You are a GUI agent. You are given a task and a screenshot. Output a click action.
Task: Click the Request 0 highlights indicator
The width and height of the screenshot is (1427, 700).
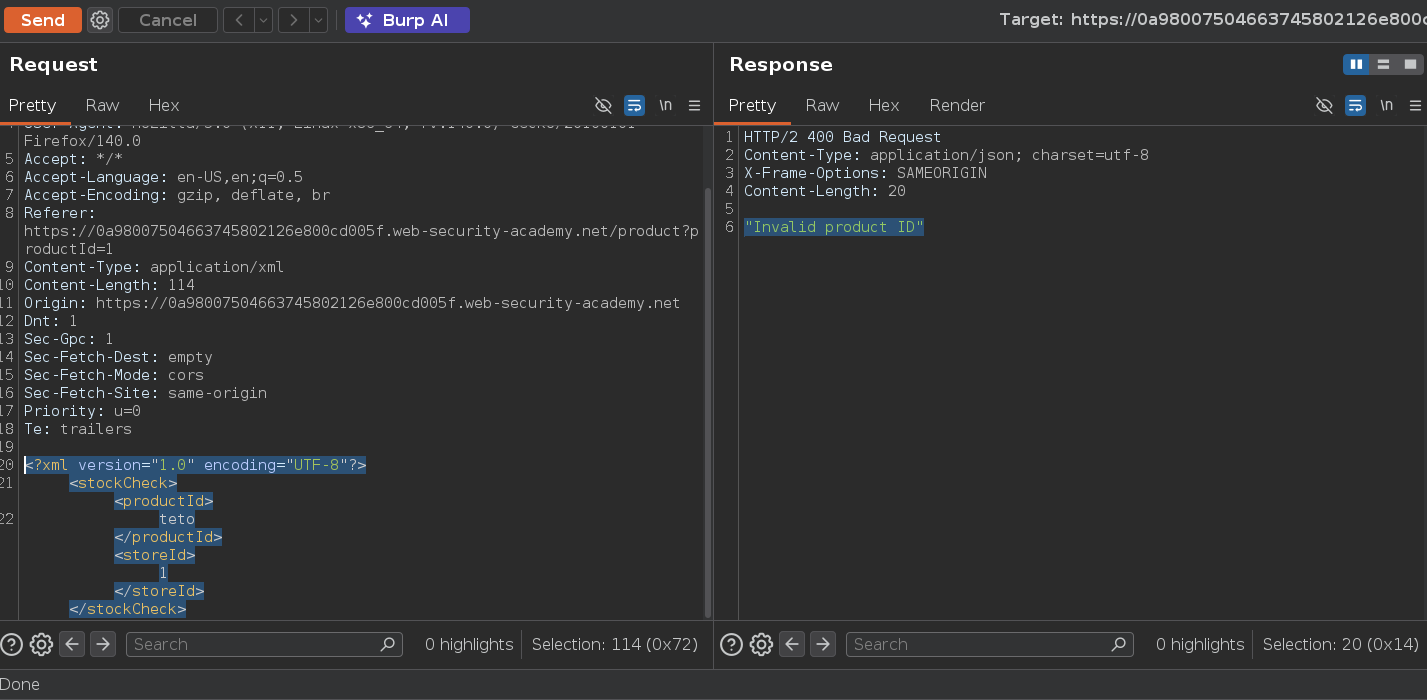click(x=469, y=645)
